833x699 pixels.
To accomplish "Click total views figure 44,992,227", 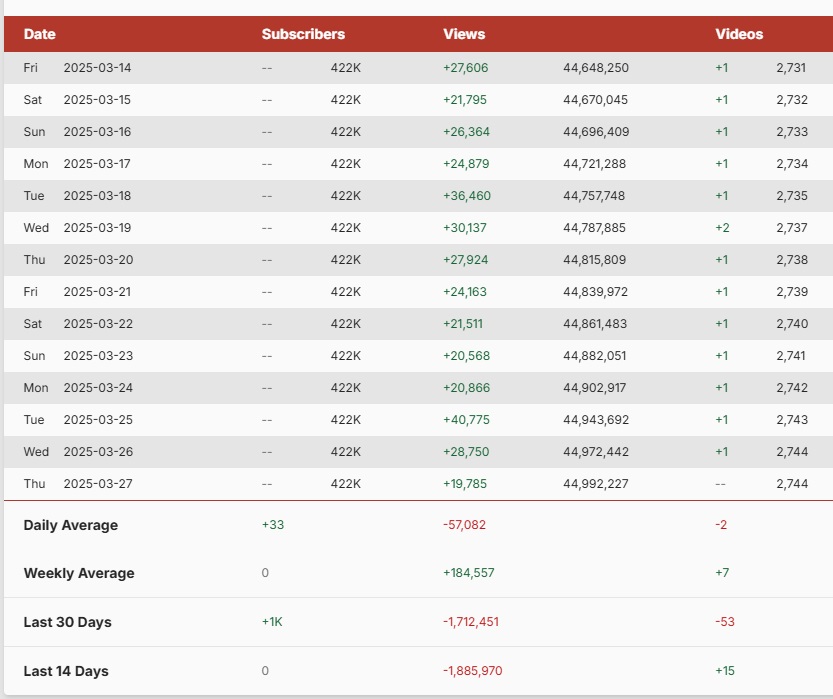I will 596,484.
